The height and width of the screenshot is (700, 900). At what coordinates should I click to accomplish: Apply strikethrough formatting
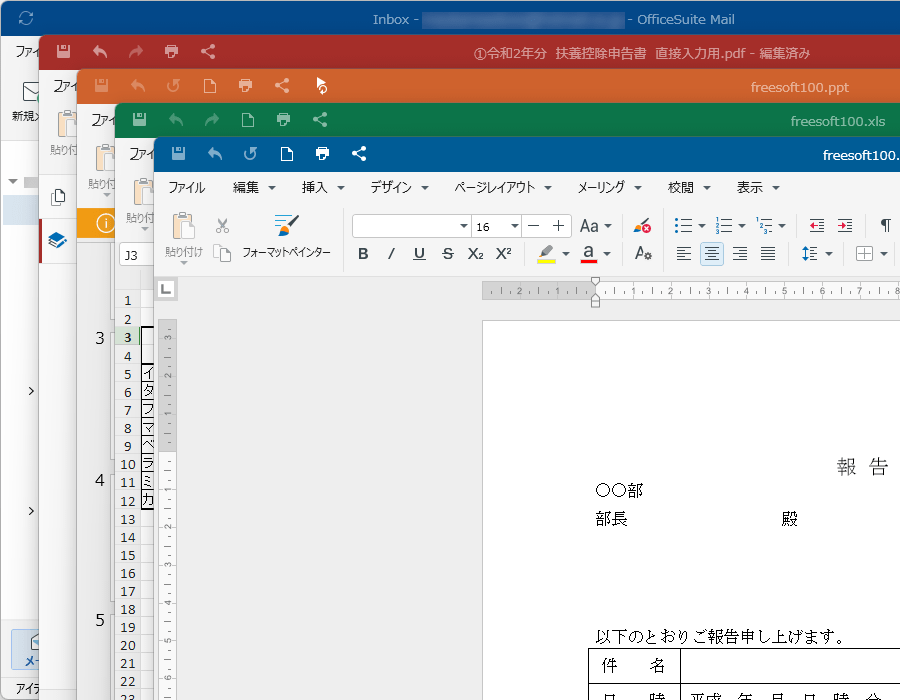click(x=448, y=254)
